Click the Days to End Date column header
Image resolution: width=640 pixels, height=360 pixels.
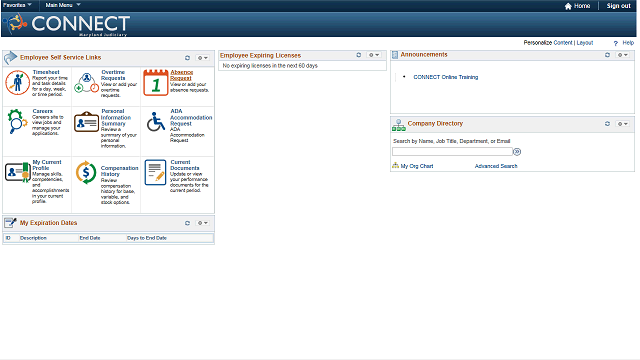147,238
